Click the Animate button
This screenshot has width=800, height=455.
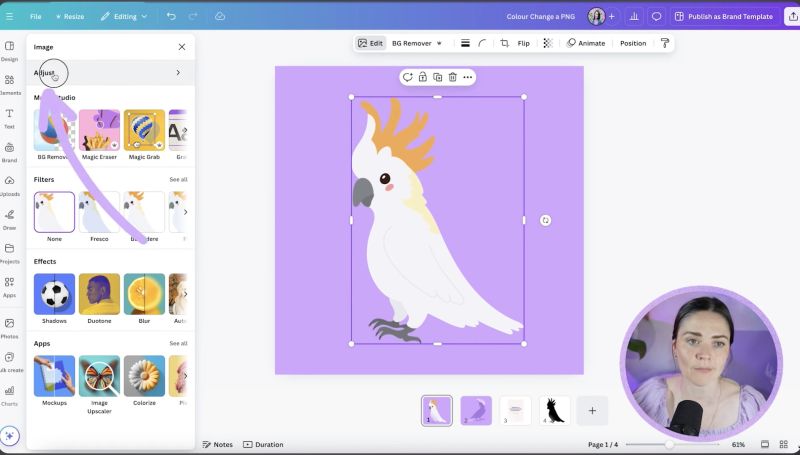(x=586, y=43)
